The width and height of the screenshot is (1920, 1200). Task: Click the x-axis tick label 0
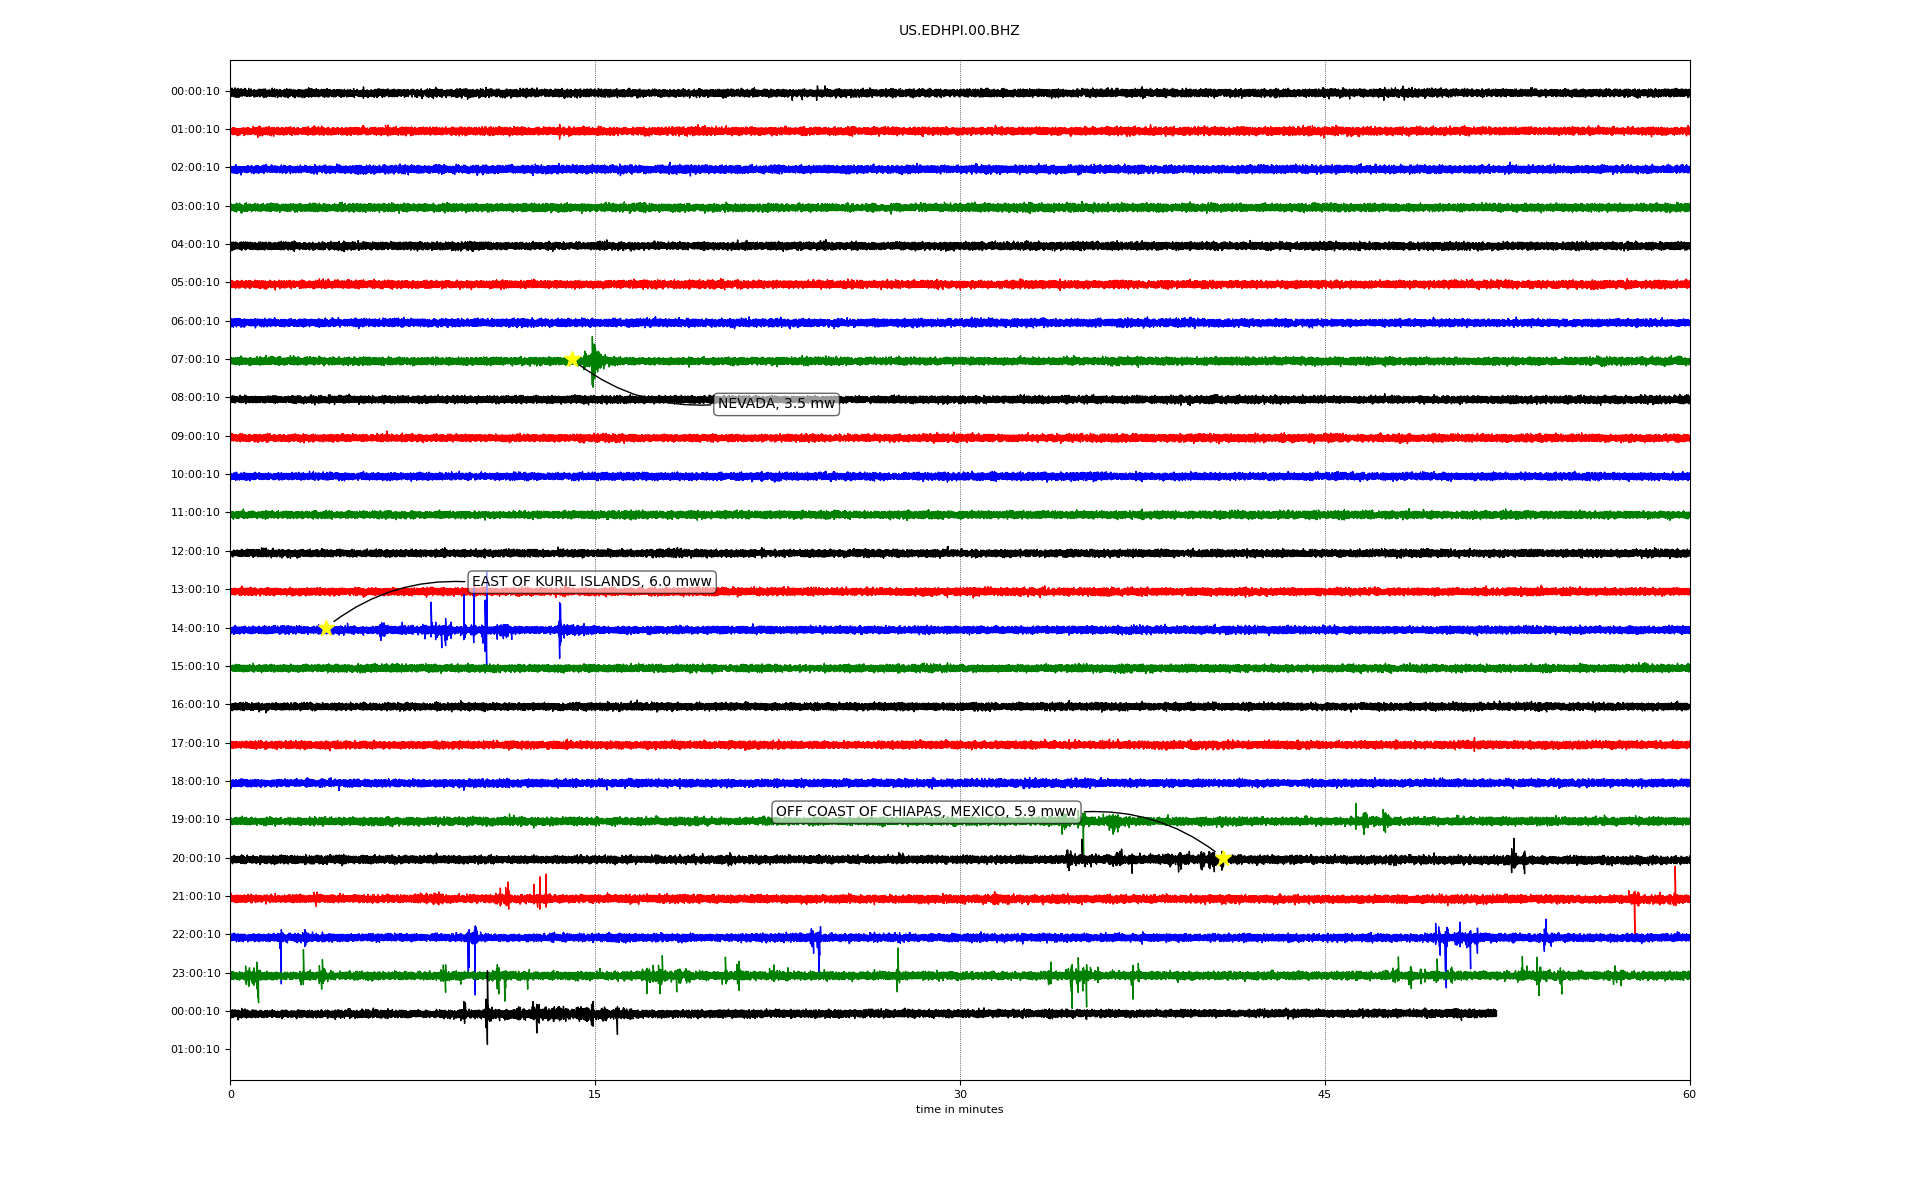tap(231, 1095)
